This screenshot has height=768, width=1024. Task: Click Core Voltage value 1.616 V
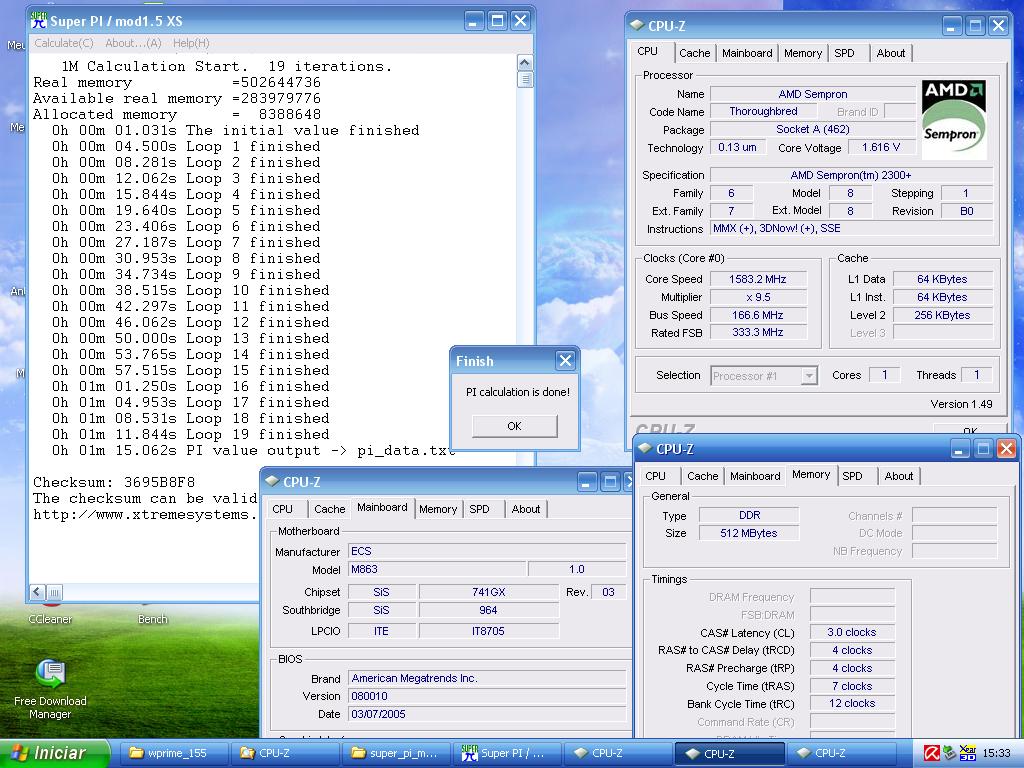pos(881,148)
